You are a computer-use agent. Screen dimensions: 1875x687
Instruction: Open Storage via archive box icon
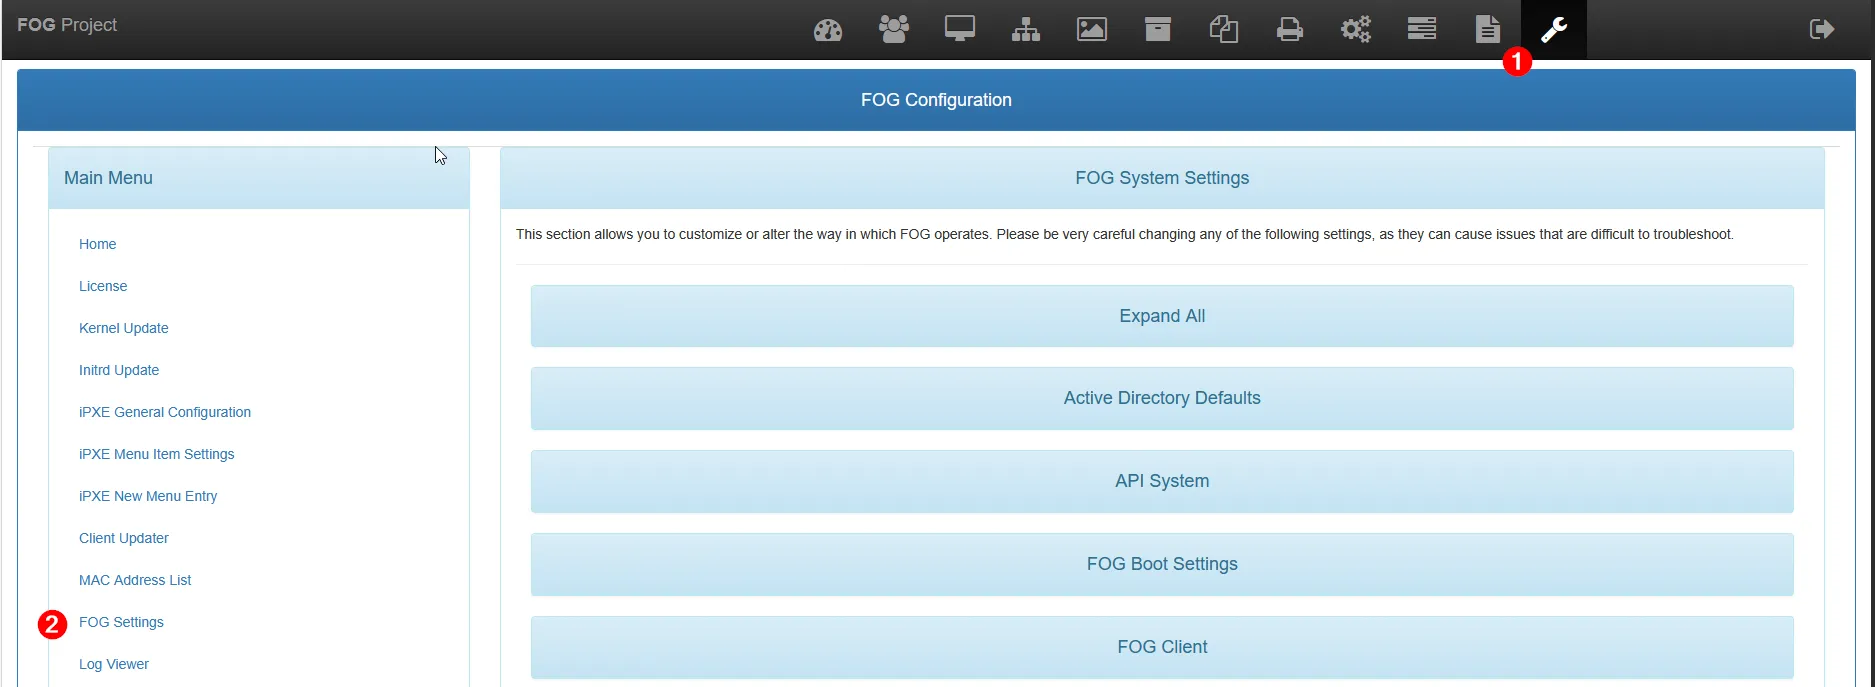tap(1157, 29)
